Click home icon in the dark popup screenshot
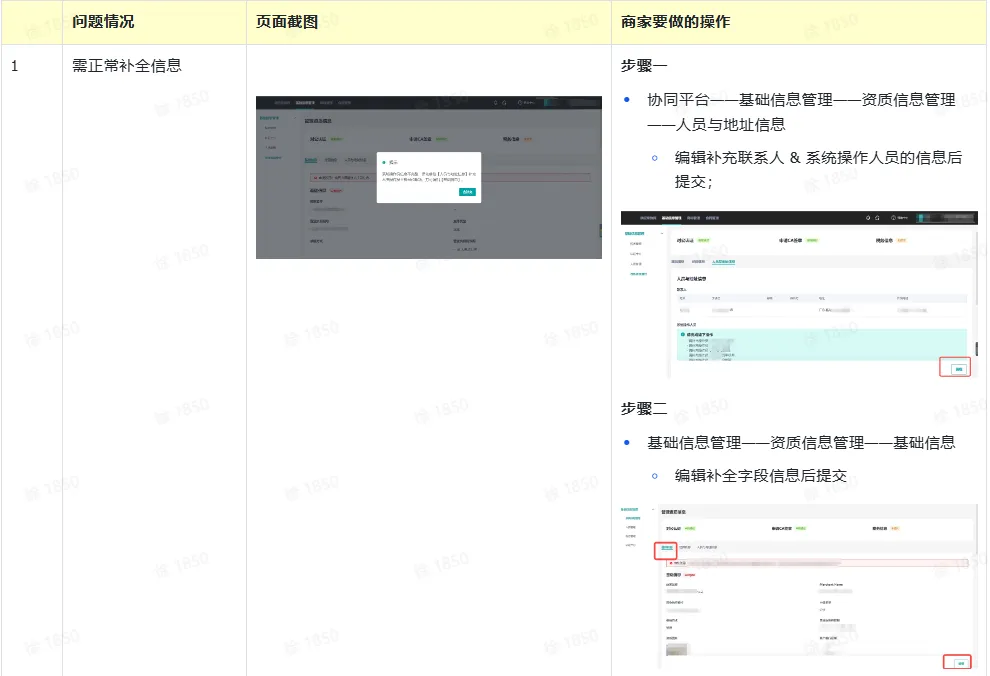 504,102
